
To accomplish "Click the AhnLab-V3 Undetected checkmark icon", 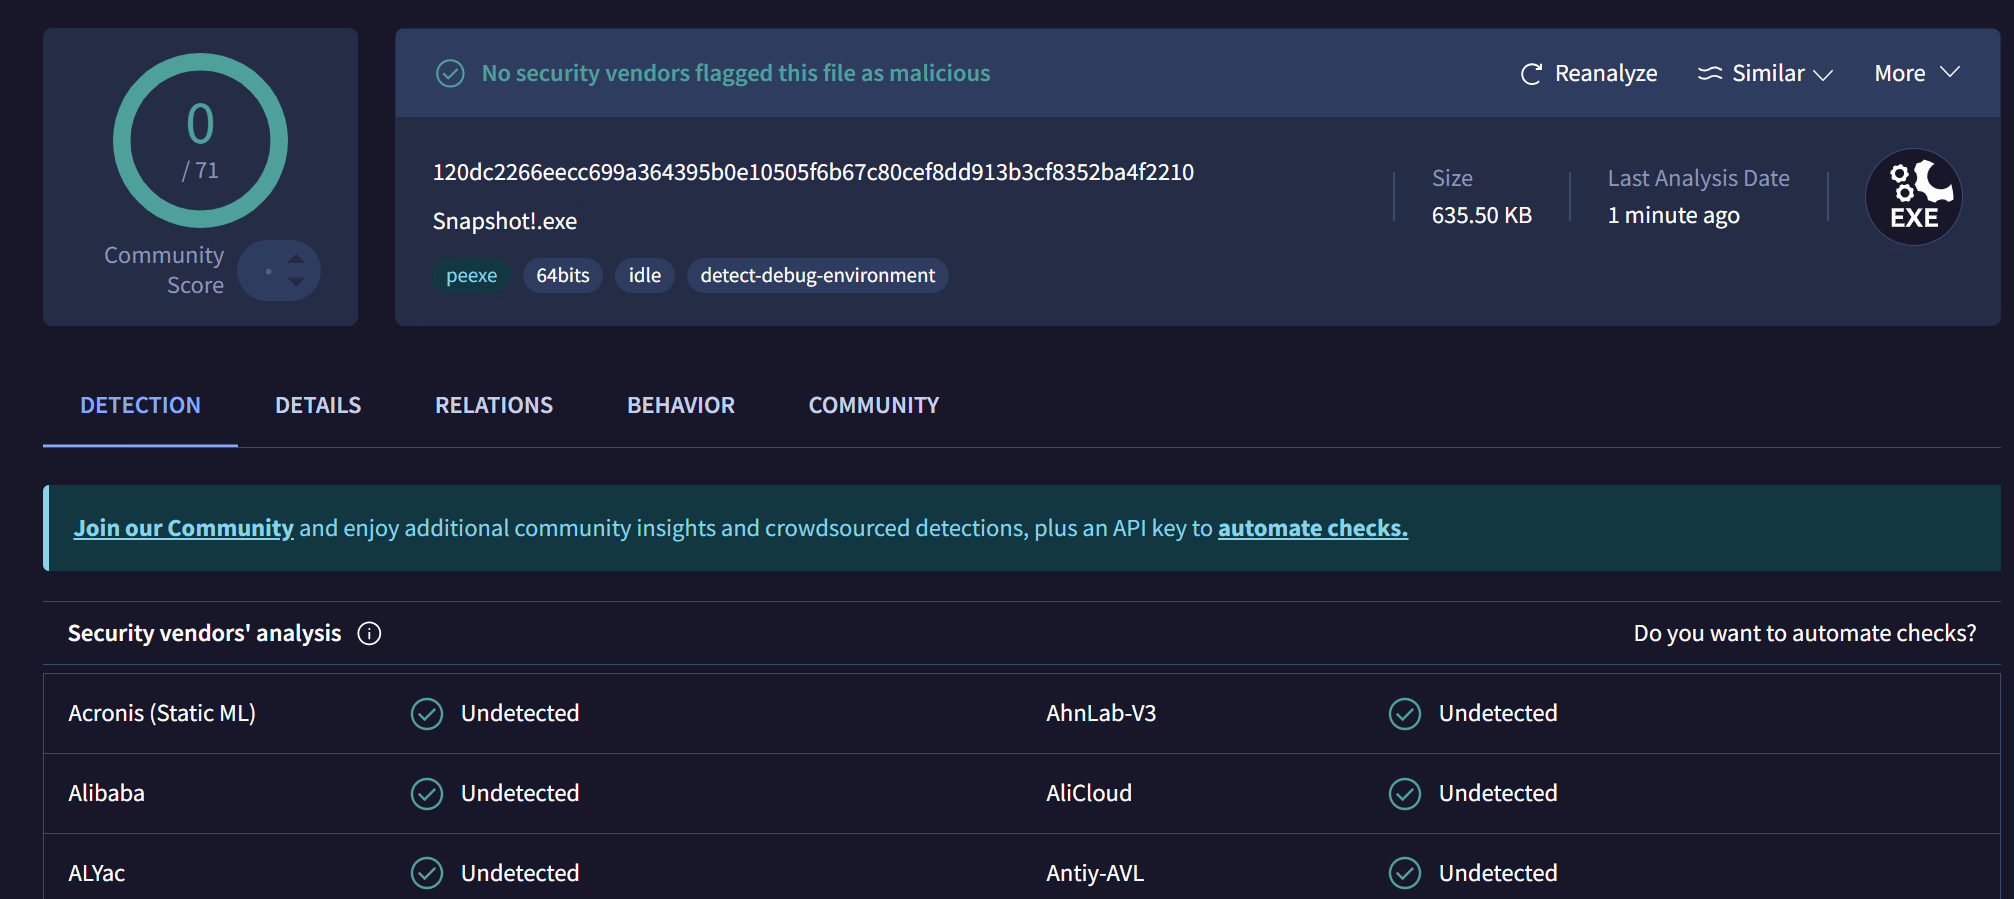I will (x=1404, y=714).
